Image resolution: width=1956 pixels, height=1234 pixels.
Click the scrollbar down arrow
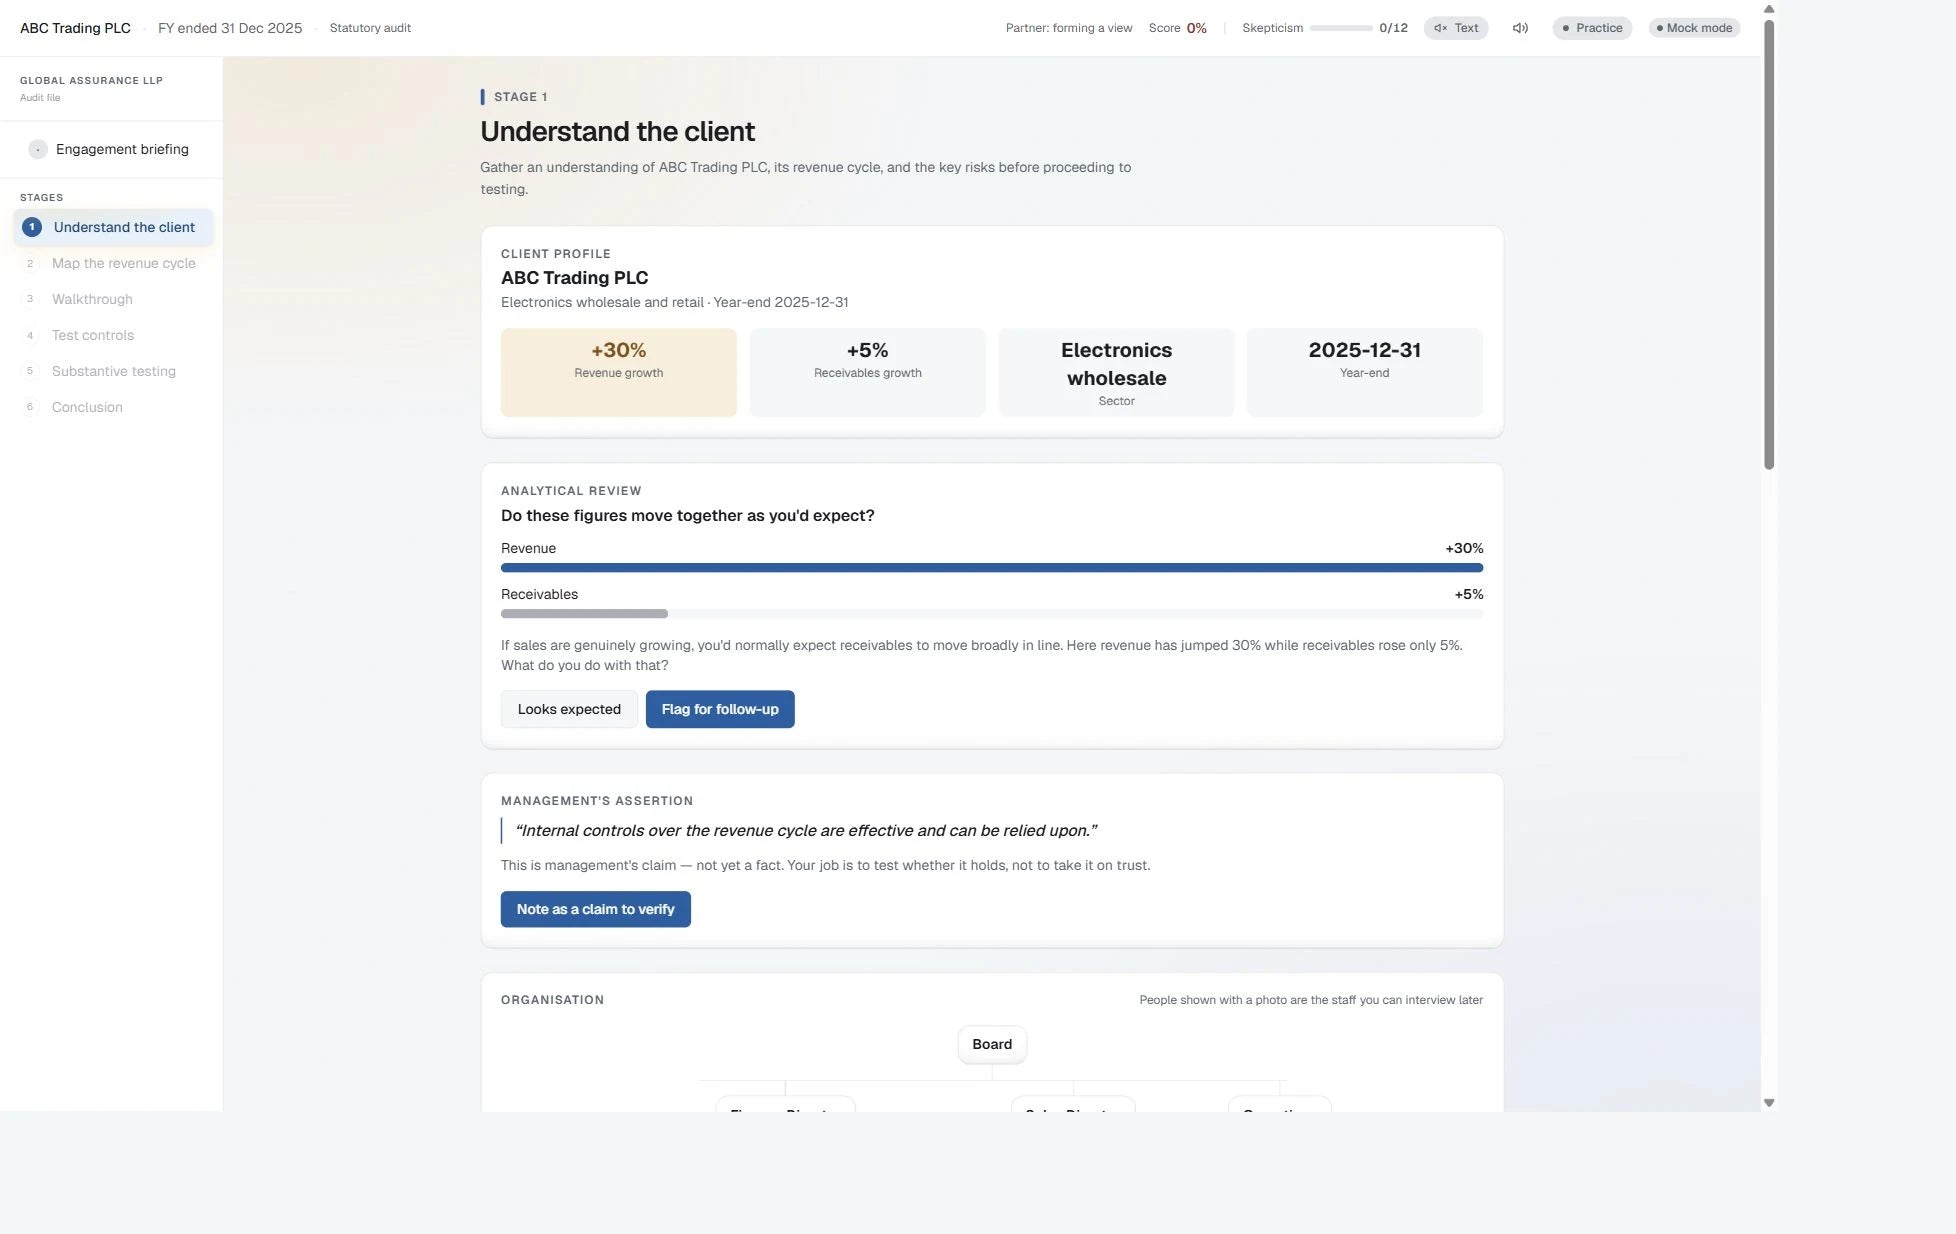point(1769,1103)
